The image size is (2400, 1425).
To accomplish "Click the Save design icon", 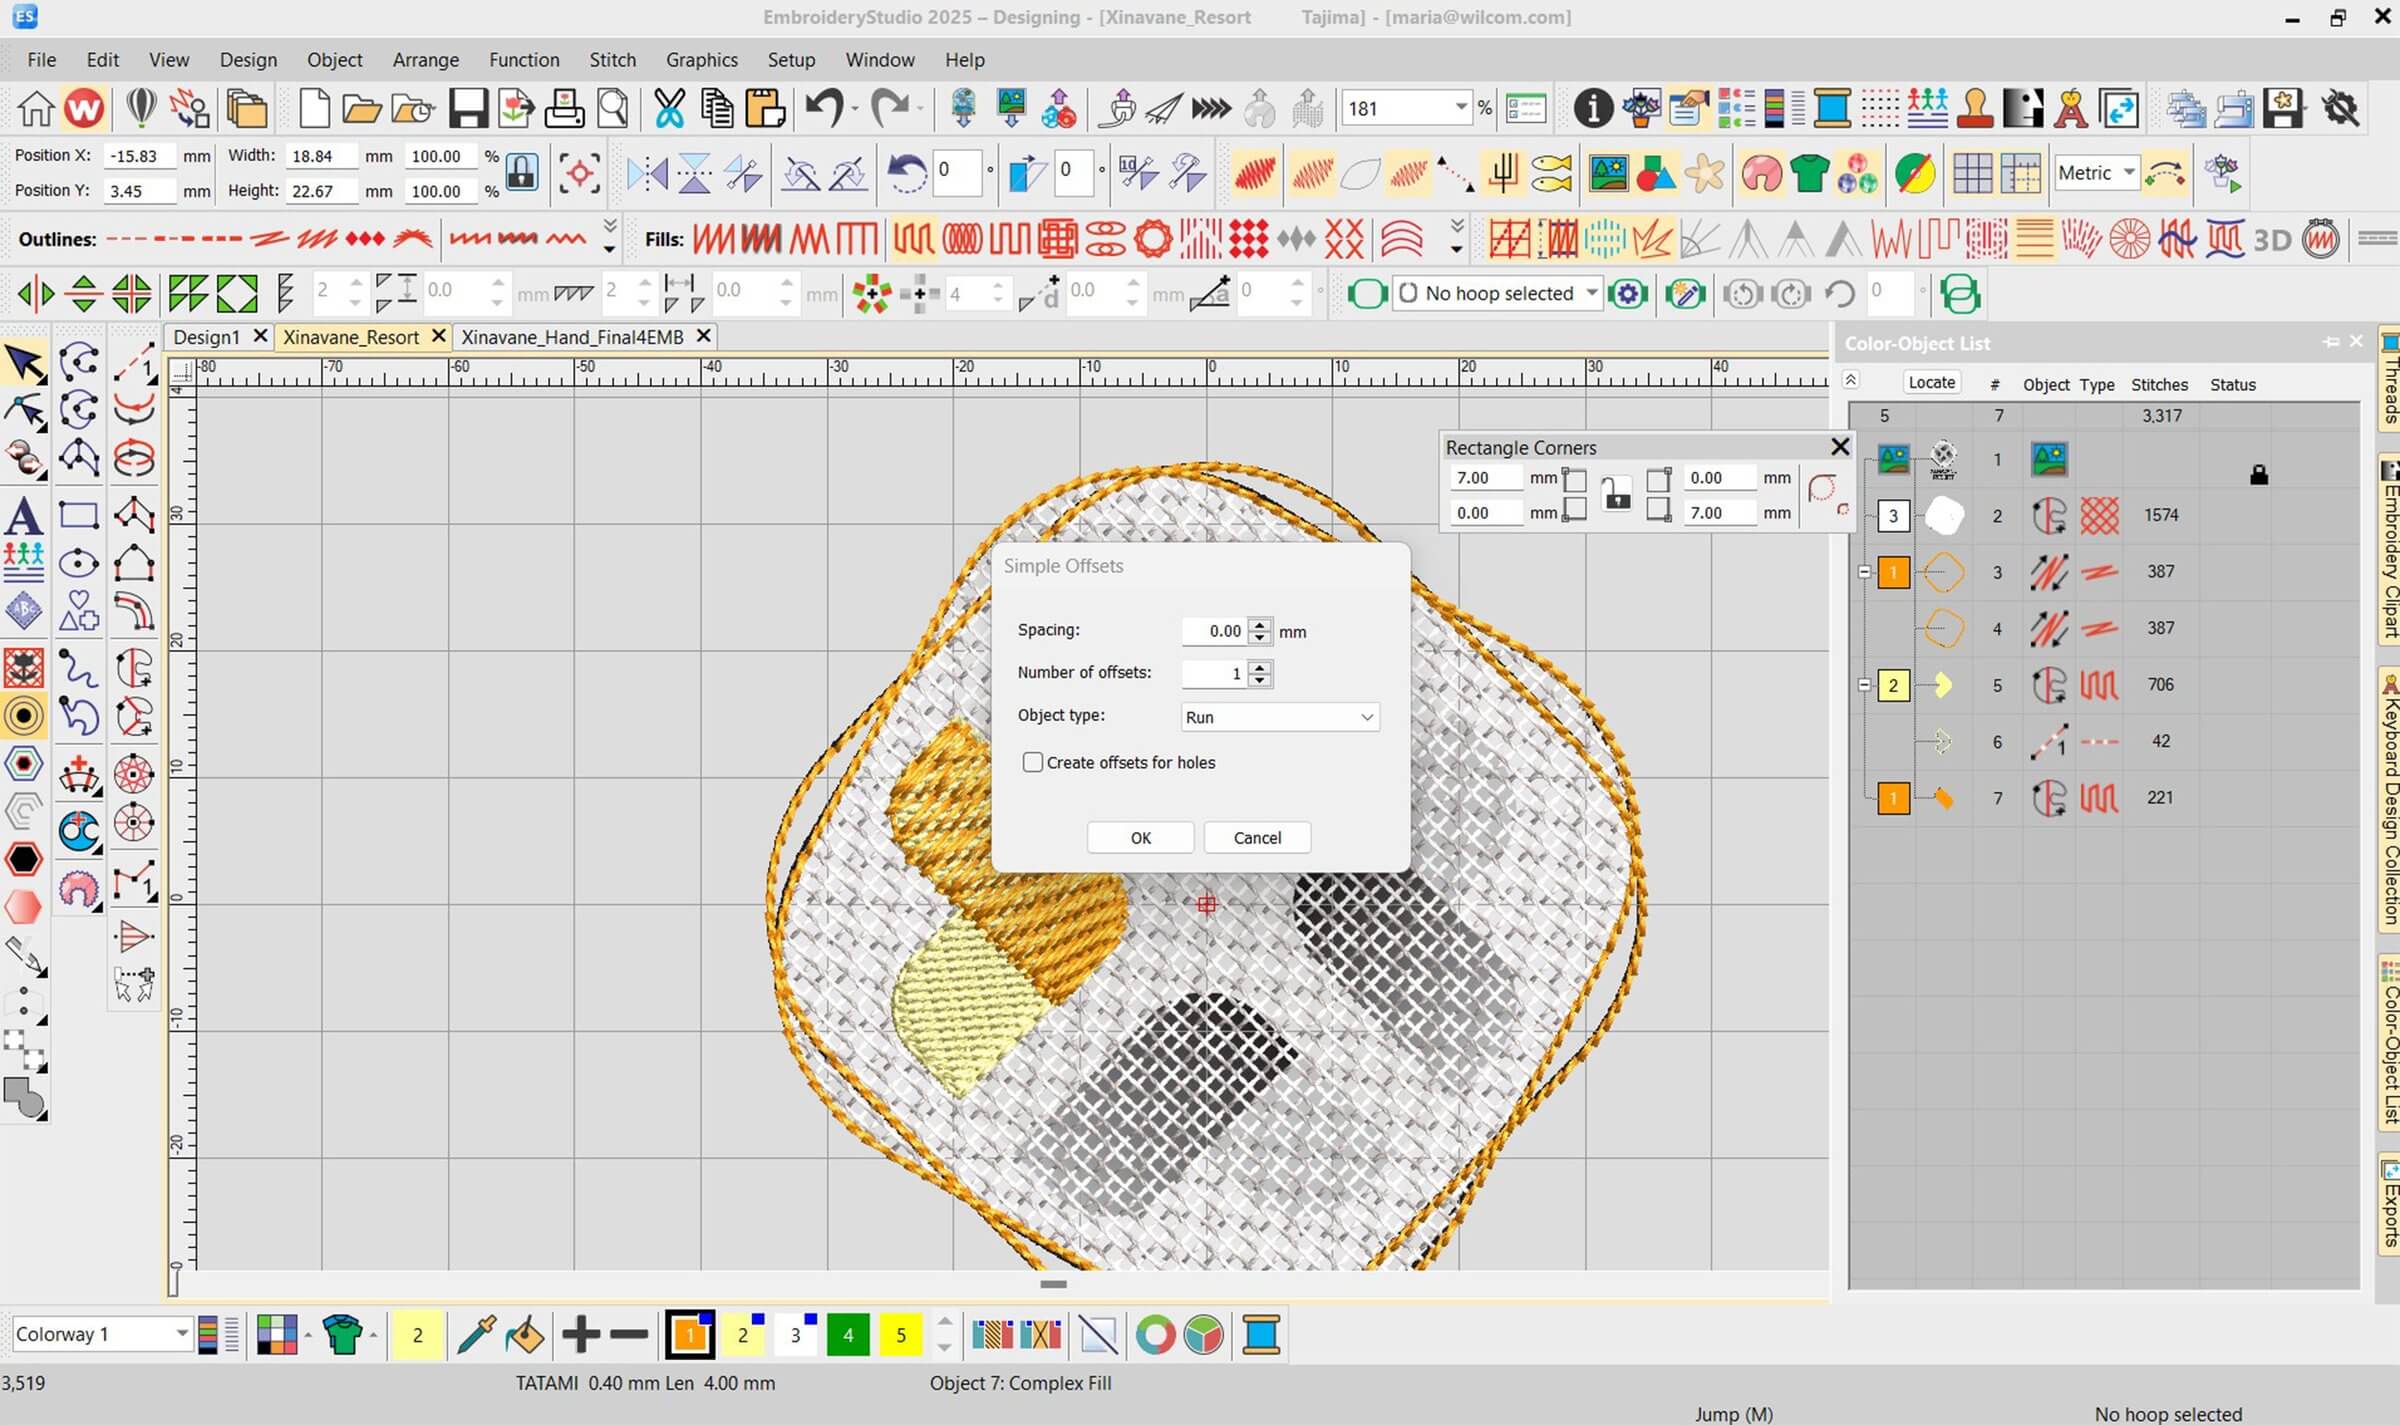I will pyautogui.click(x=467, y=108).
